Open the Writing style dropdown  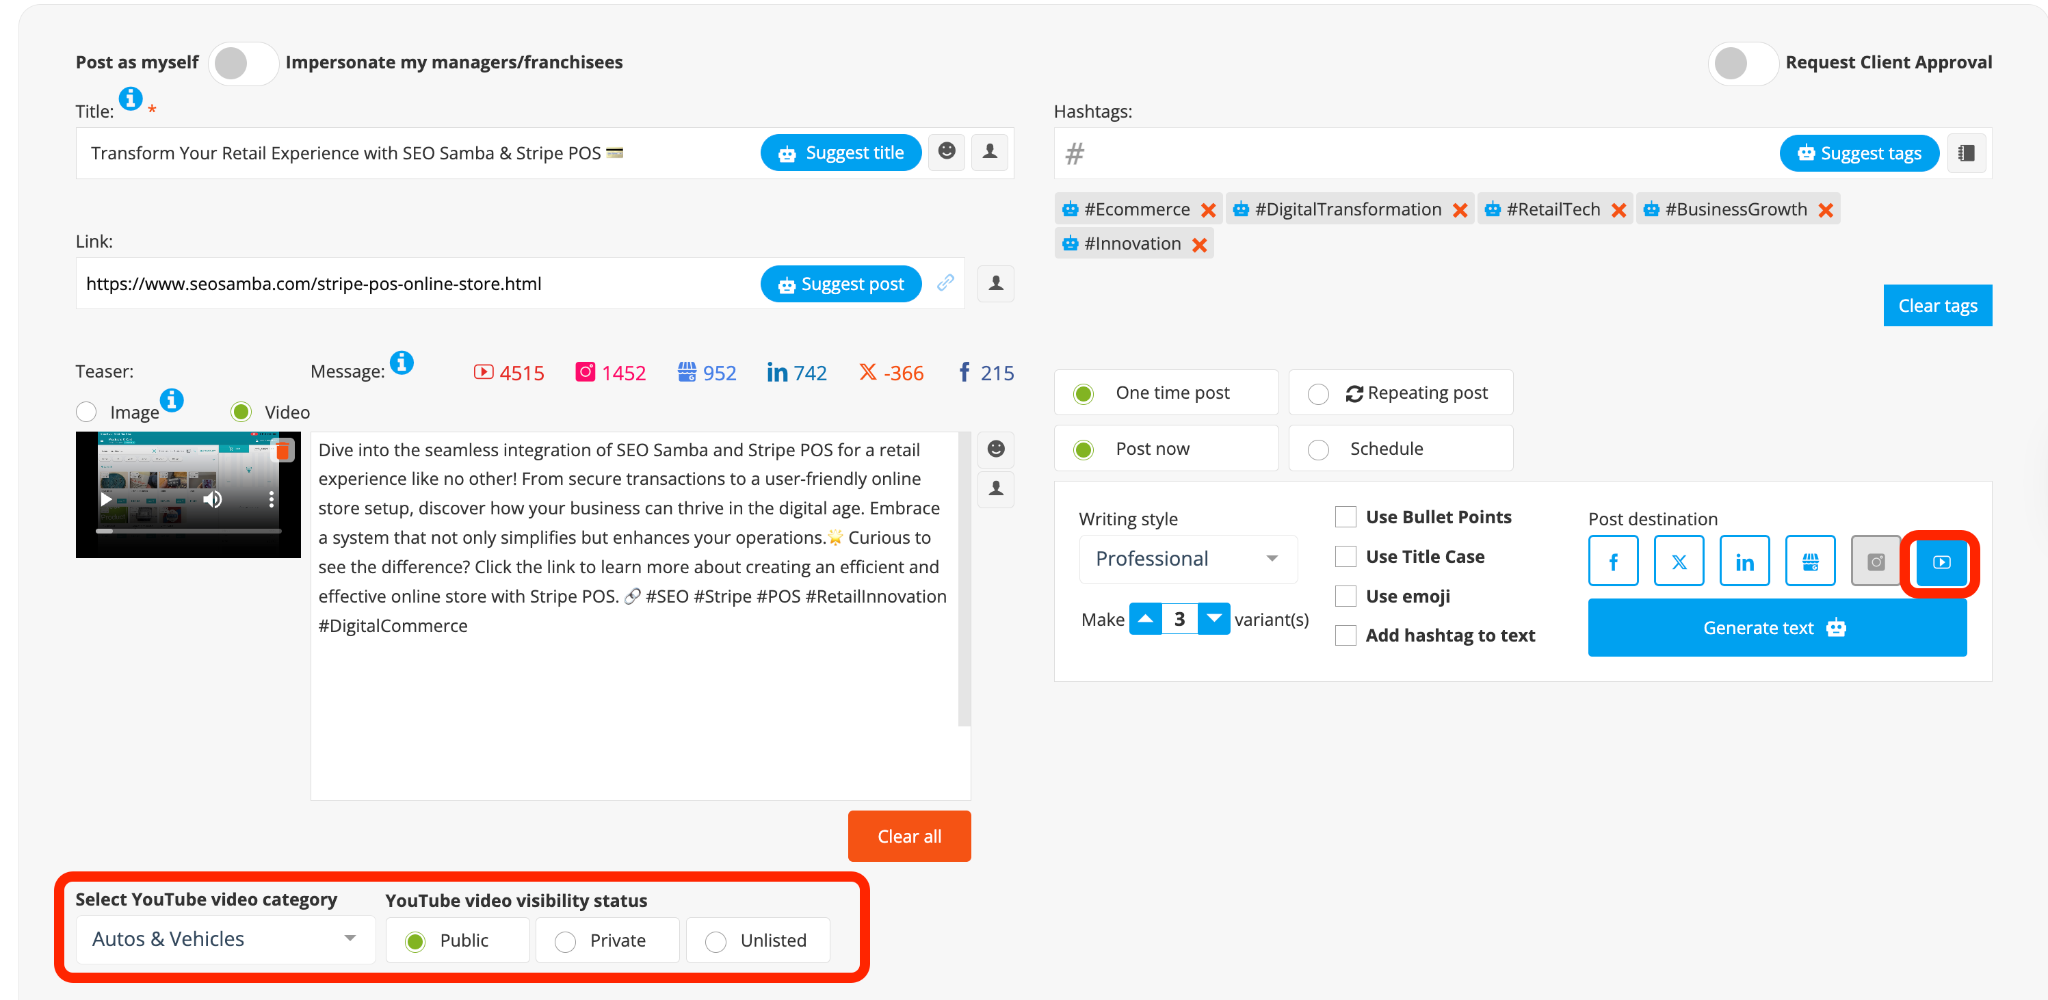pos(1187,559)
